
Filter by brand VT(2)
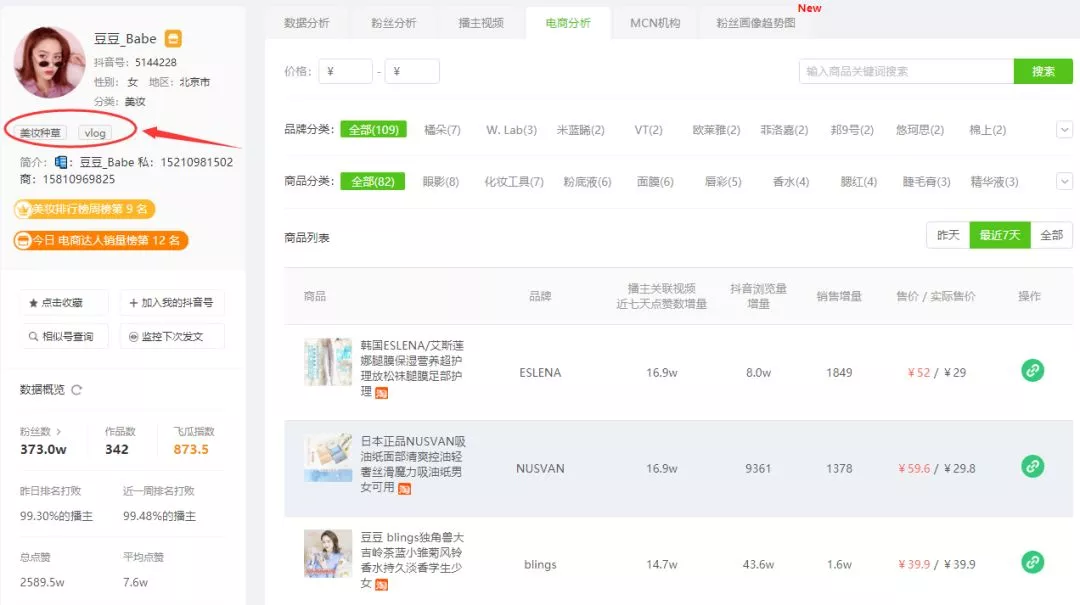(648, 130)
